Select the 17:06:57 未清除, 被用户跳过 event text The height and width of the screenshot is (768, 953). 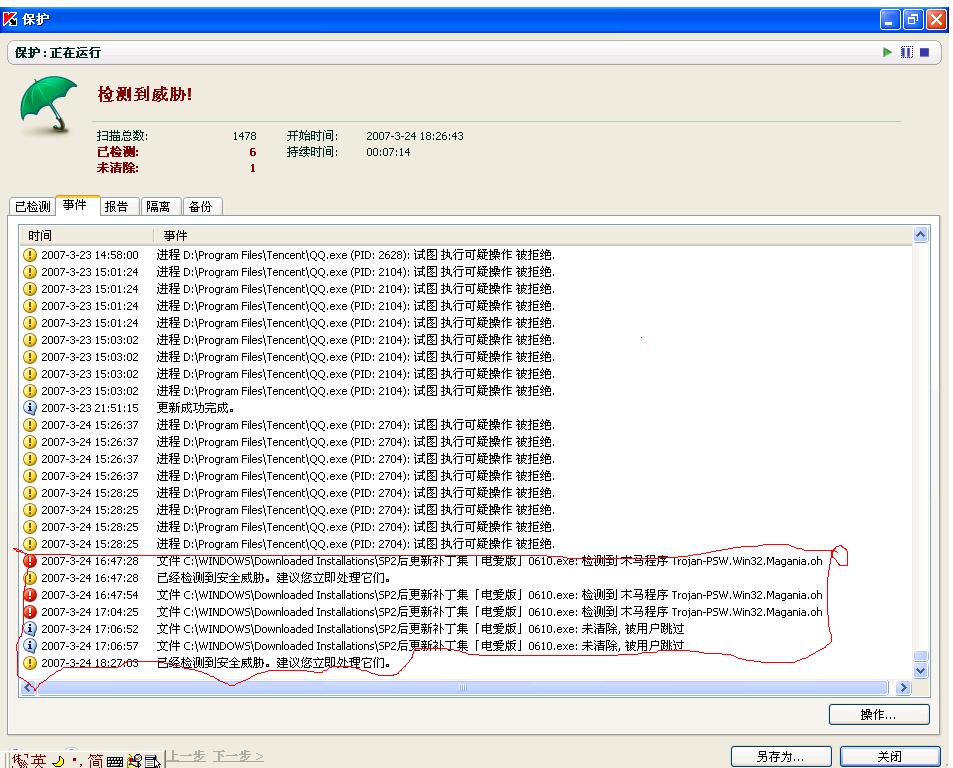click(x=421, y=646)
